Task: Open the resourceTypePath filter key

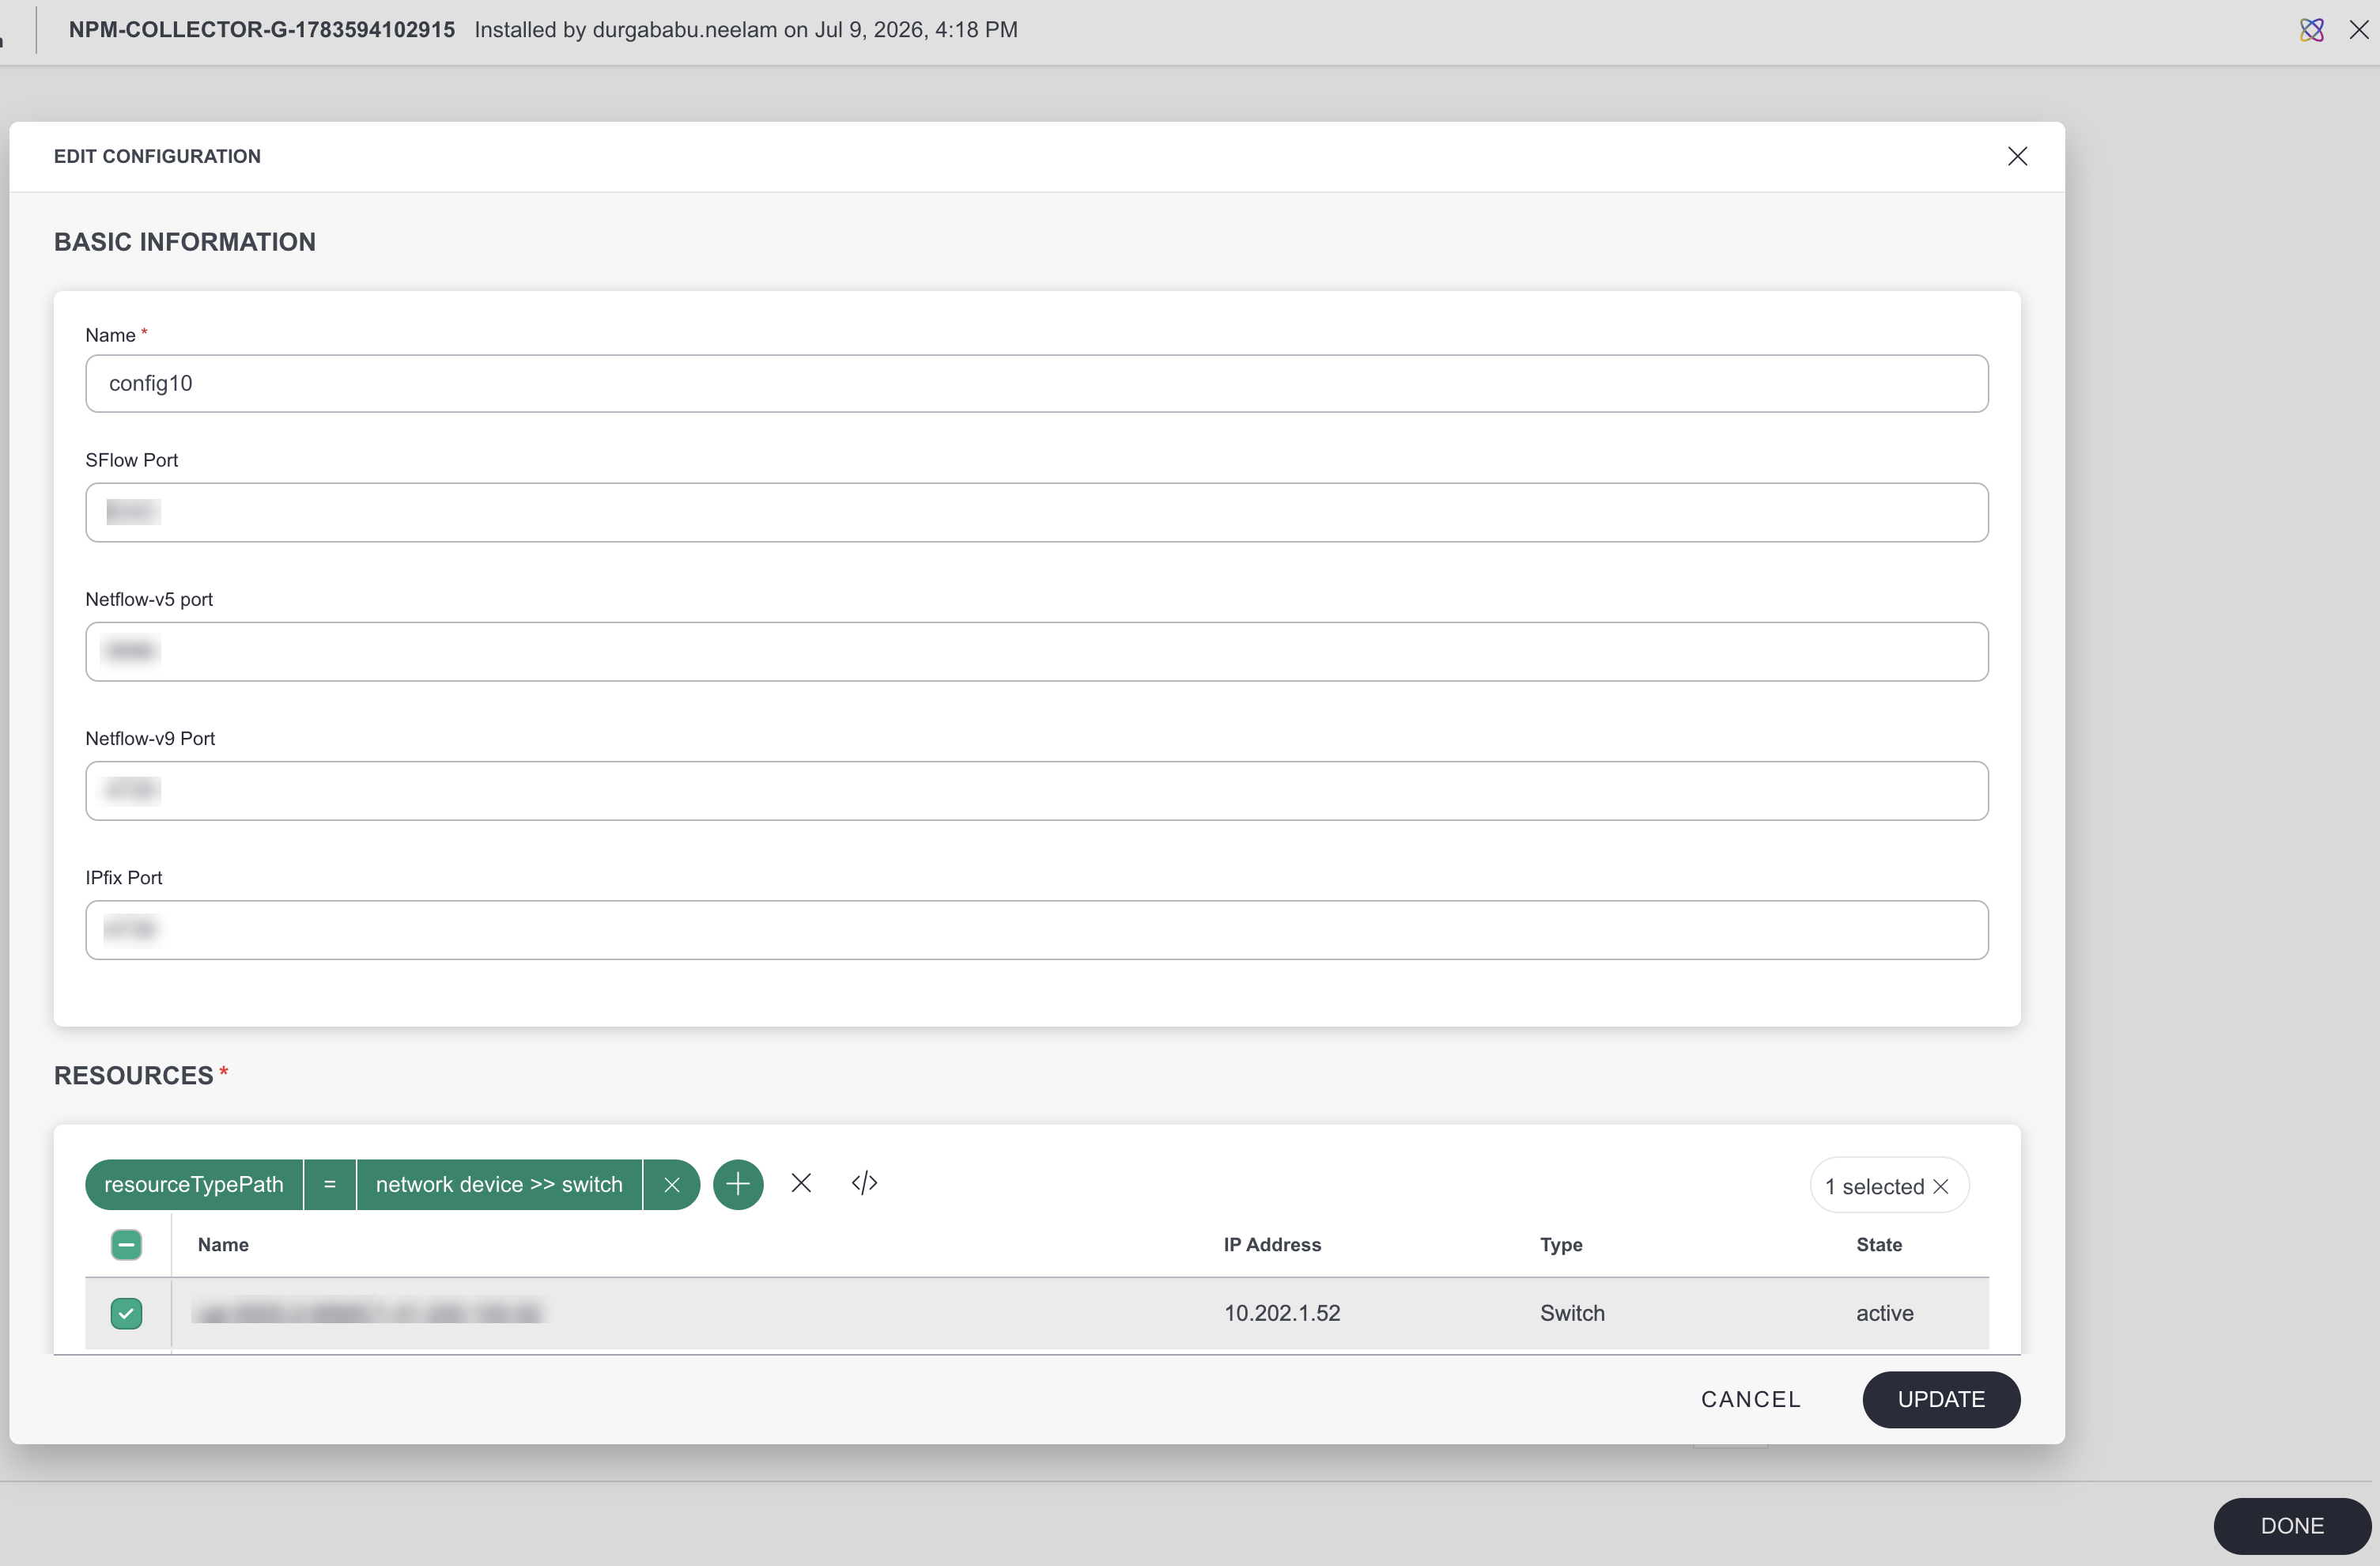Action: click(x=194, y=1184)
